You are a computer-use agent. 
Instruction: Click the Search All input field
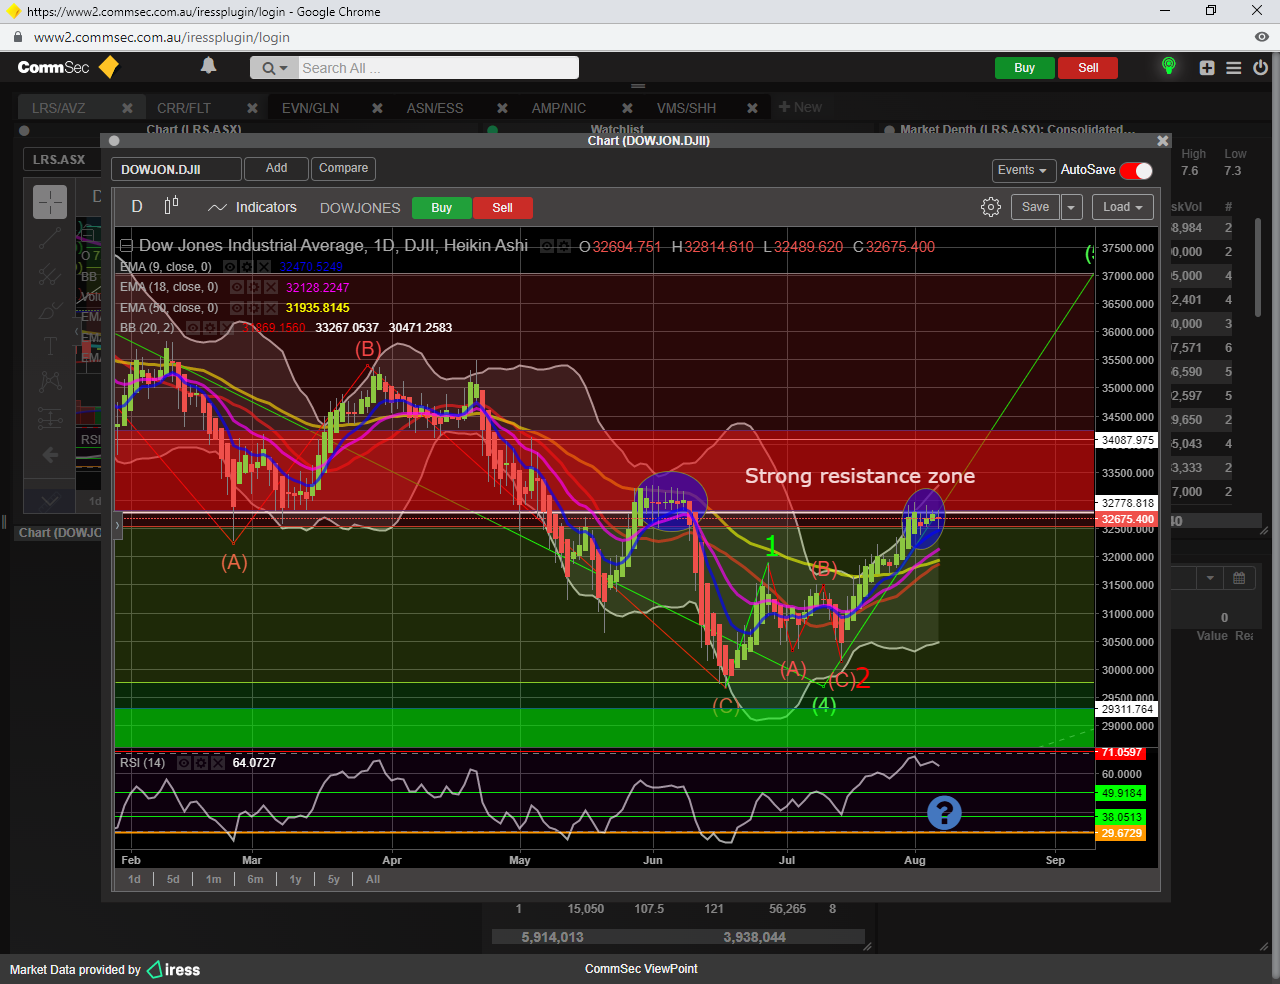tap(437, 68)
